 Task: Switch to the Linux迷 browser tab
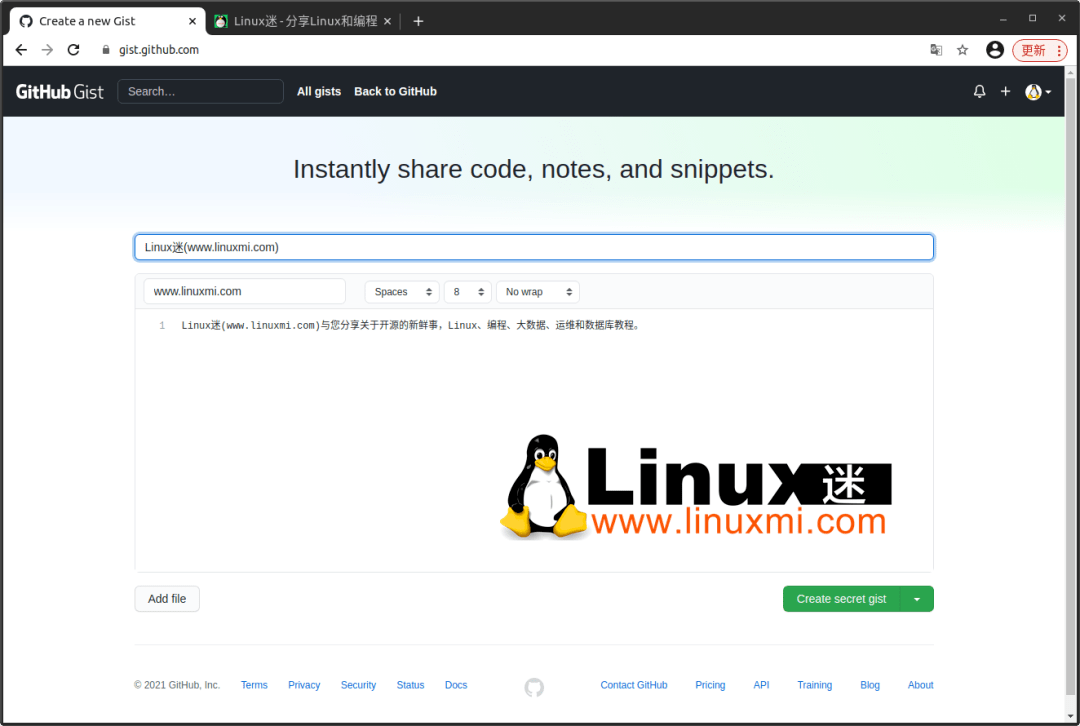[300, 20]
